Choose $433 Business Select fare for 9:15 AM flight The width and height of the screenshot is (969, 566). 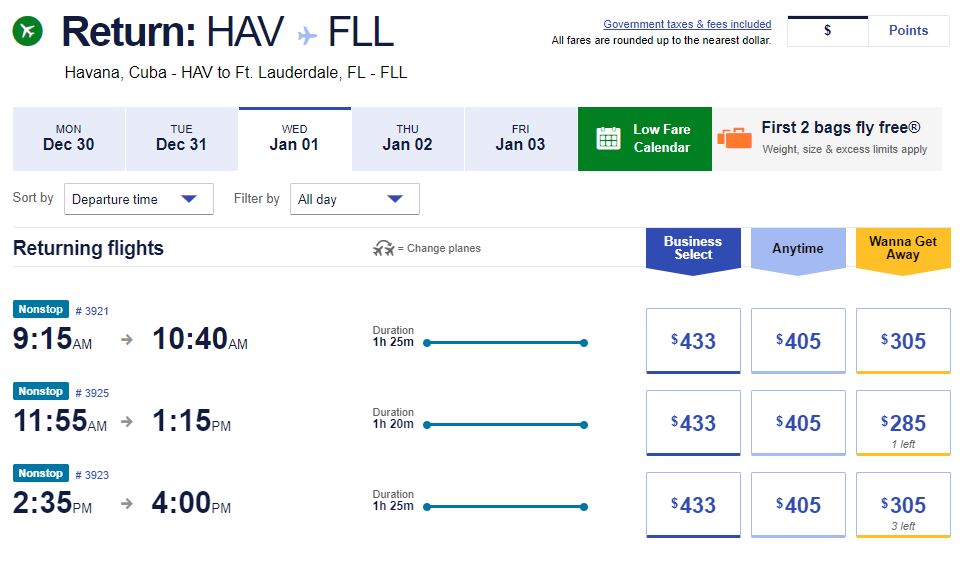click(x=693, y=341)
